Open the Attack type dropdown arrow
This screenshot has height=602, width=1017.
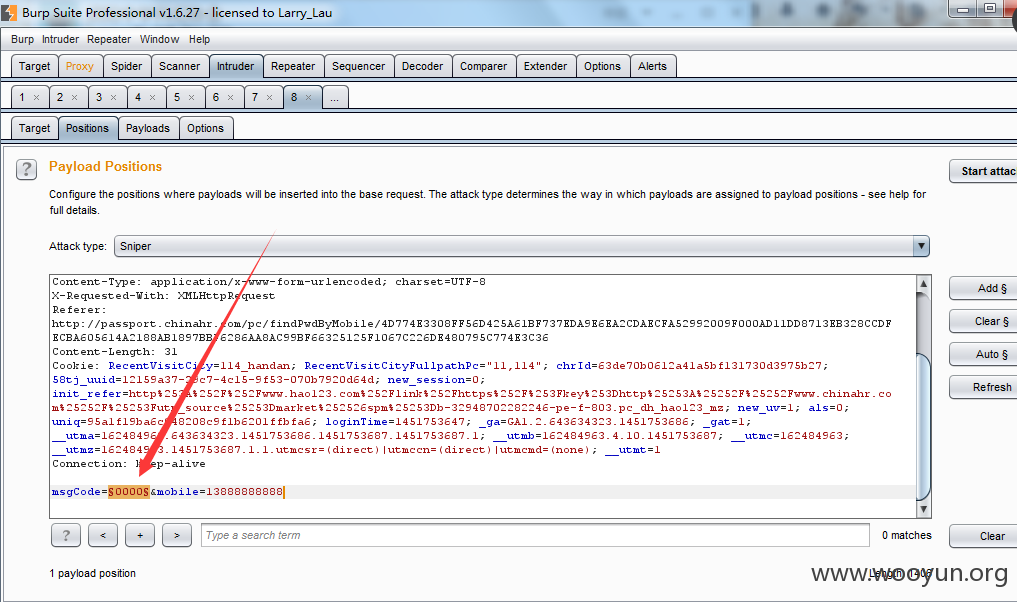tap(920, 246)
